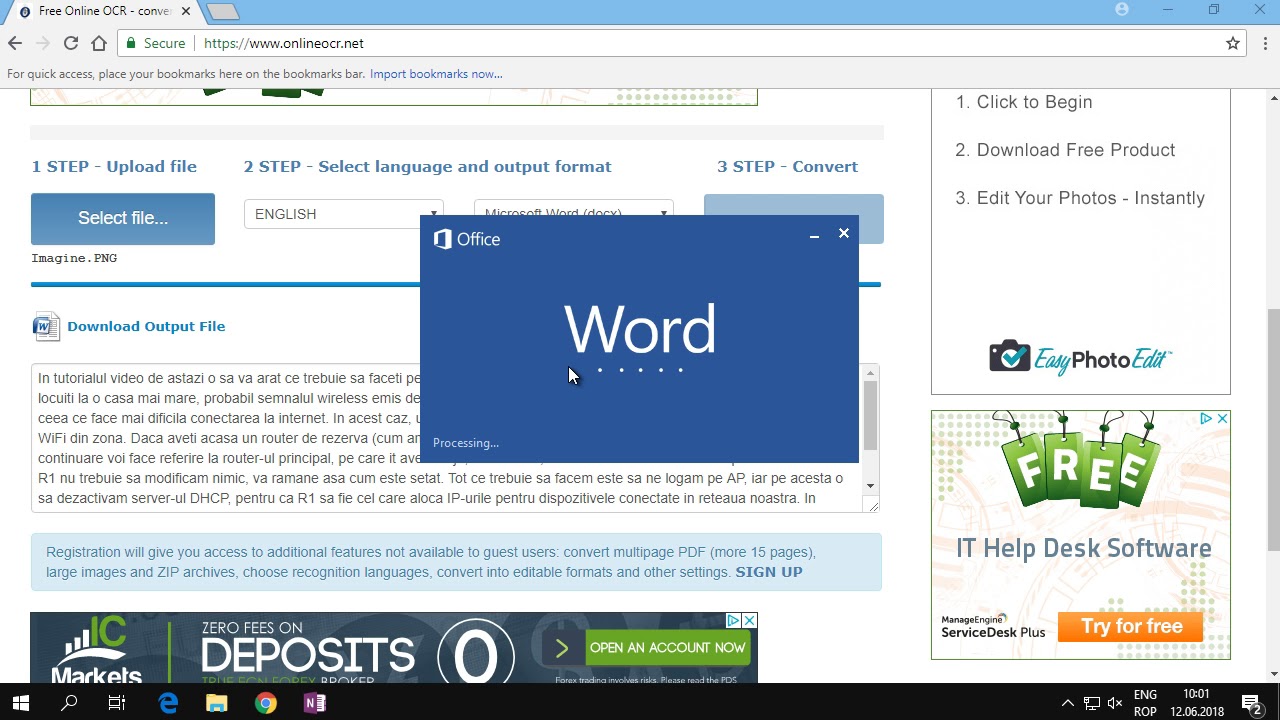Click the browser Back arrow

(x=15, y=43)
